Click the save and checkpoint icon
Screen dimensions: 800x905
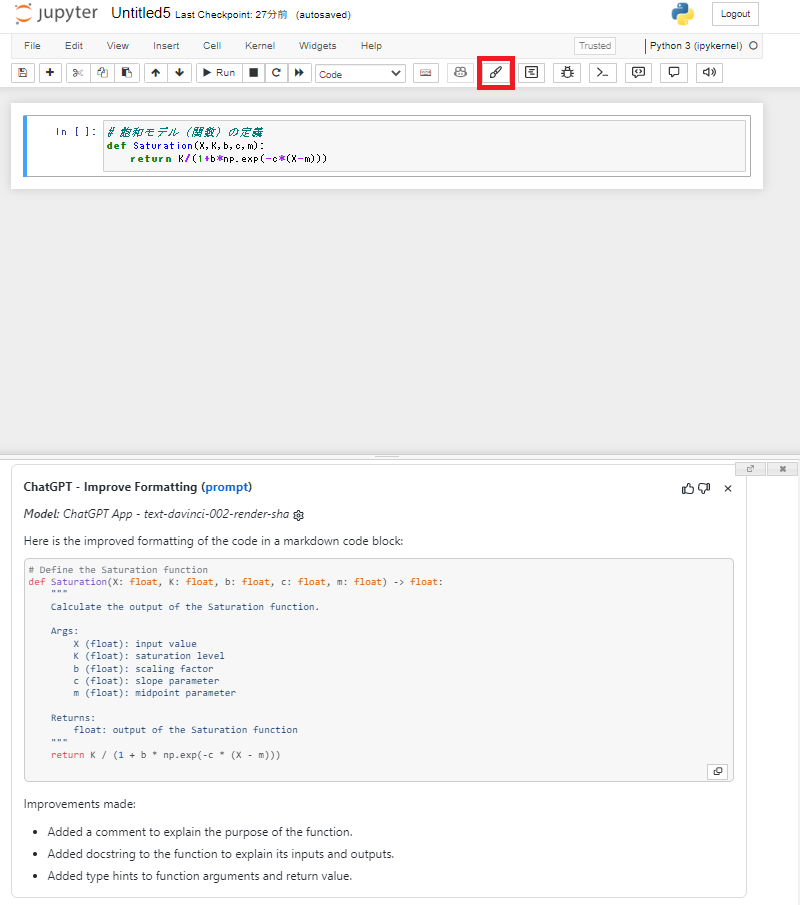click(x=23, y=73)
